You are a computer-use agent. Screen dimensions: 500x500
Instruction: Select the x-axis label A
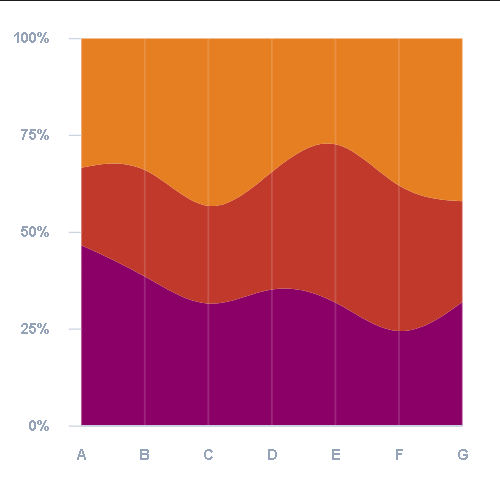point(81,455)
